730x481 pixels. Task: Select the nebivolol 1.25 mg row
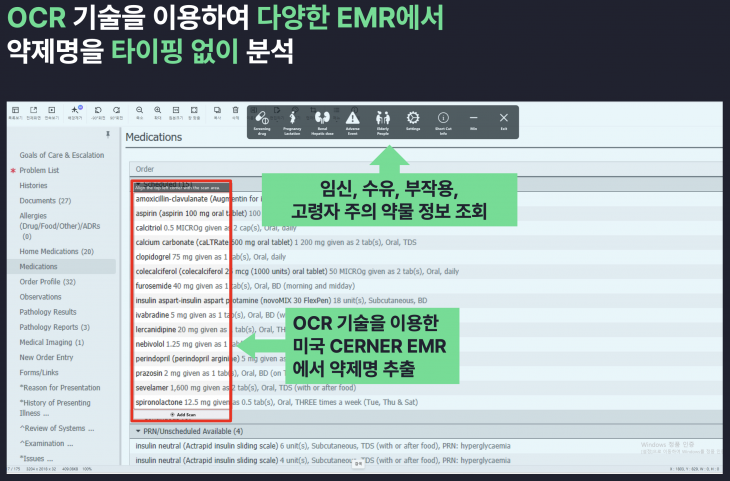[x=426, y=344]
